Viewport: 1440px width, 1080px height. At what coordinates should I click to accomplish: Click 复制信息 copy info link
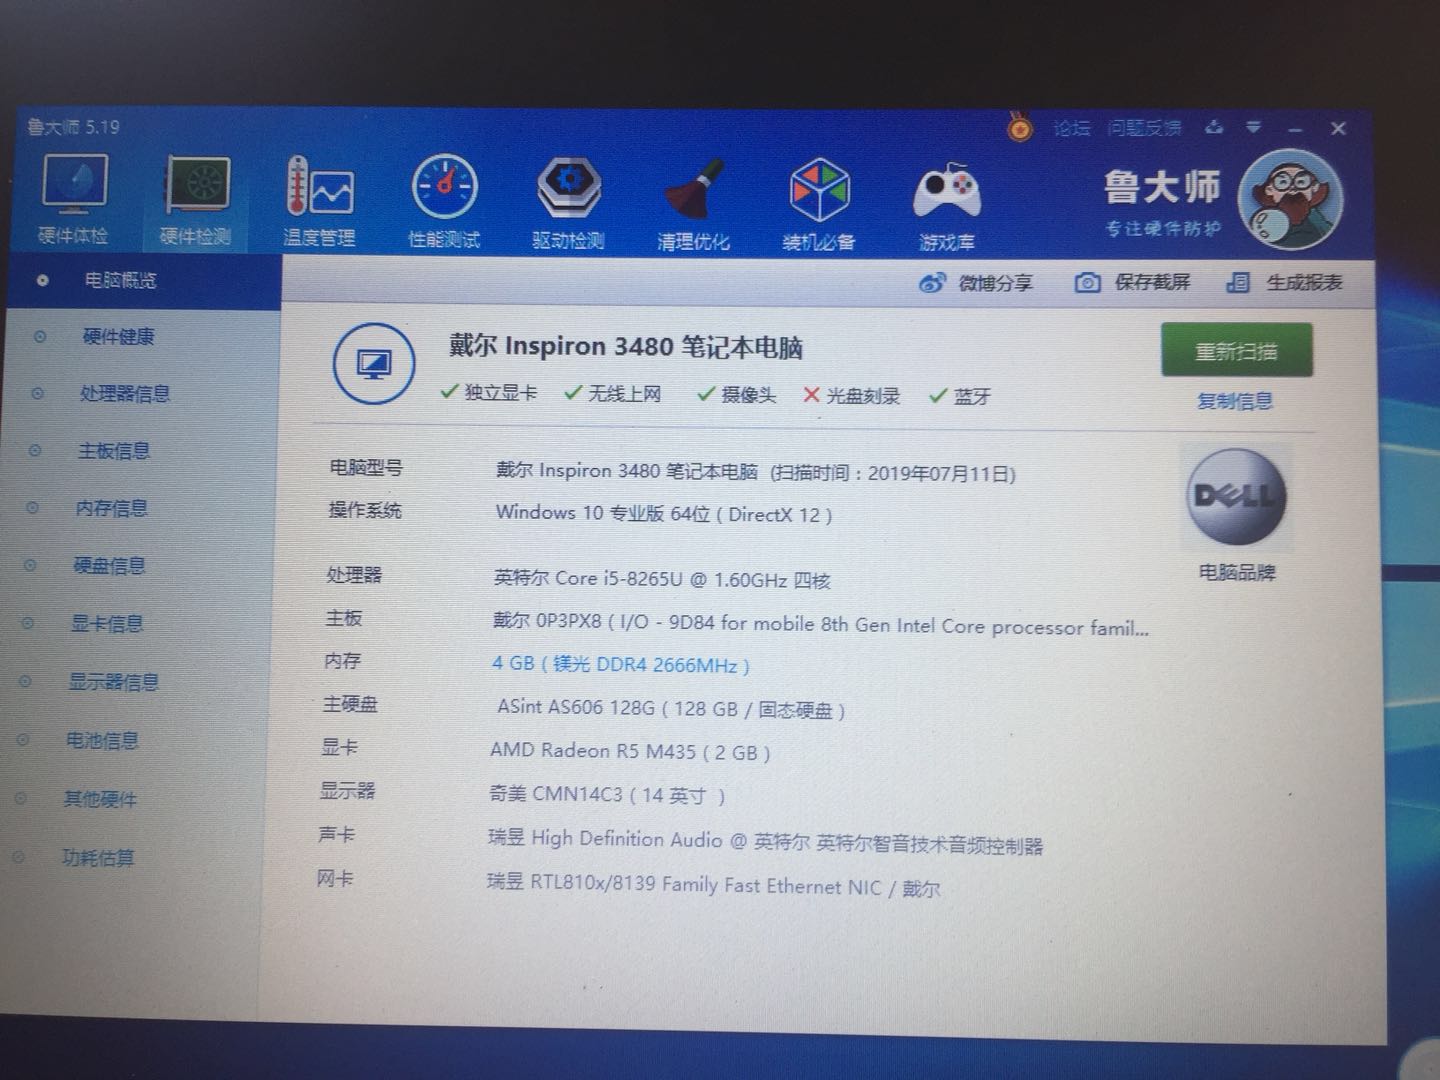click(1235, 402)
